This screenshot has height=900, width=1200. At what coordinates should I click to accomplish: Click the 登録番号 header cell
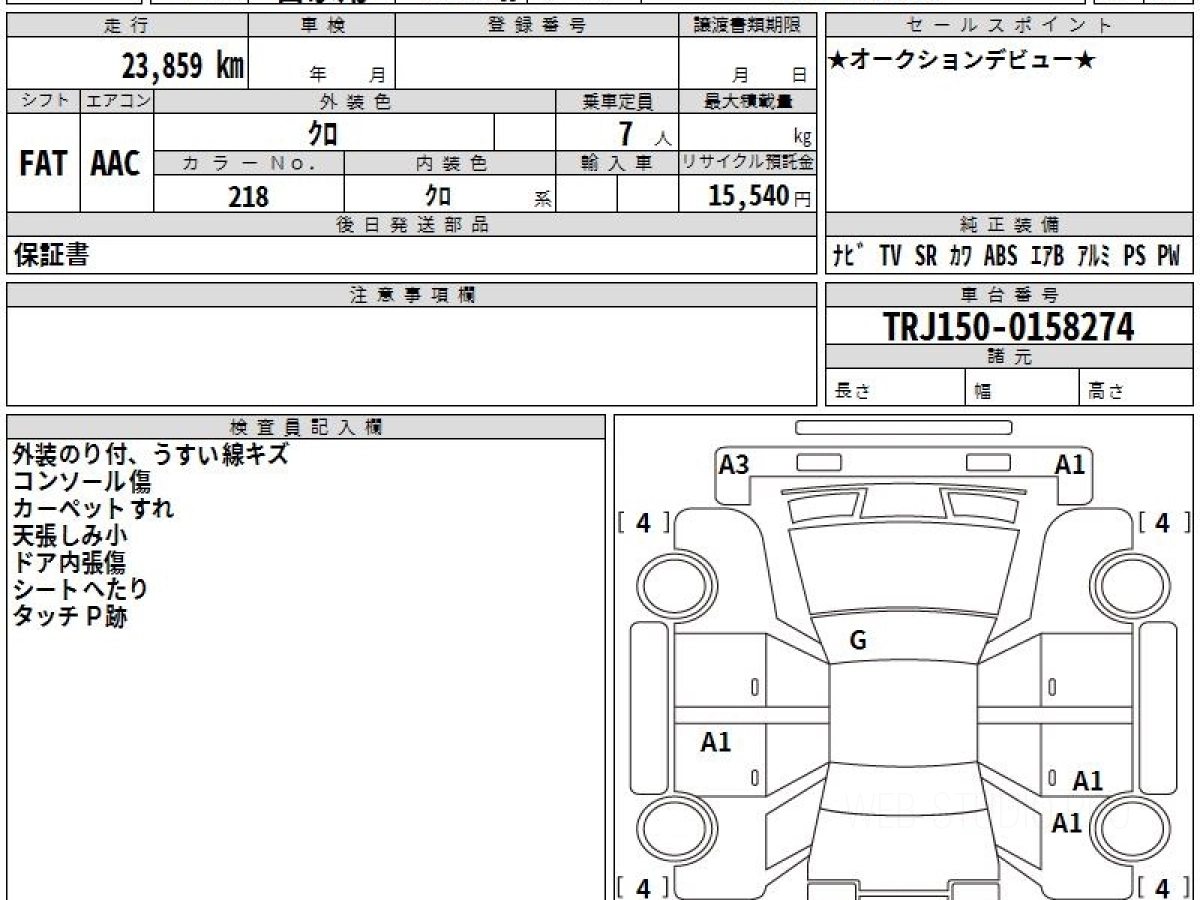click(x=536, y=26)
